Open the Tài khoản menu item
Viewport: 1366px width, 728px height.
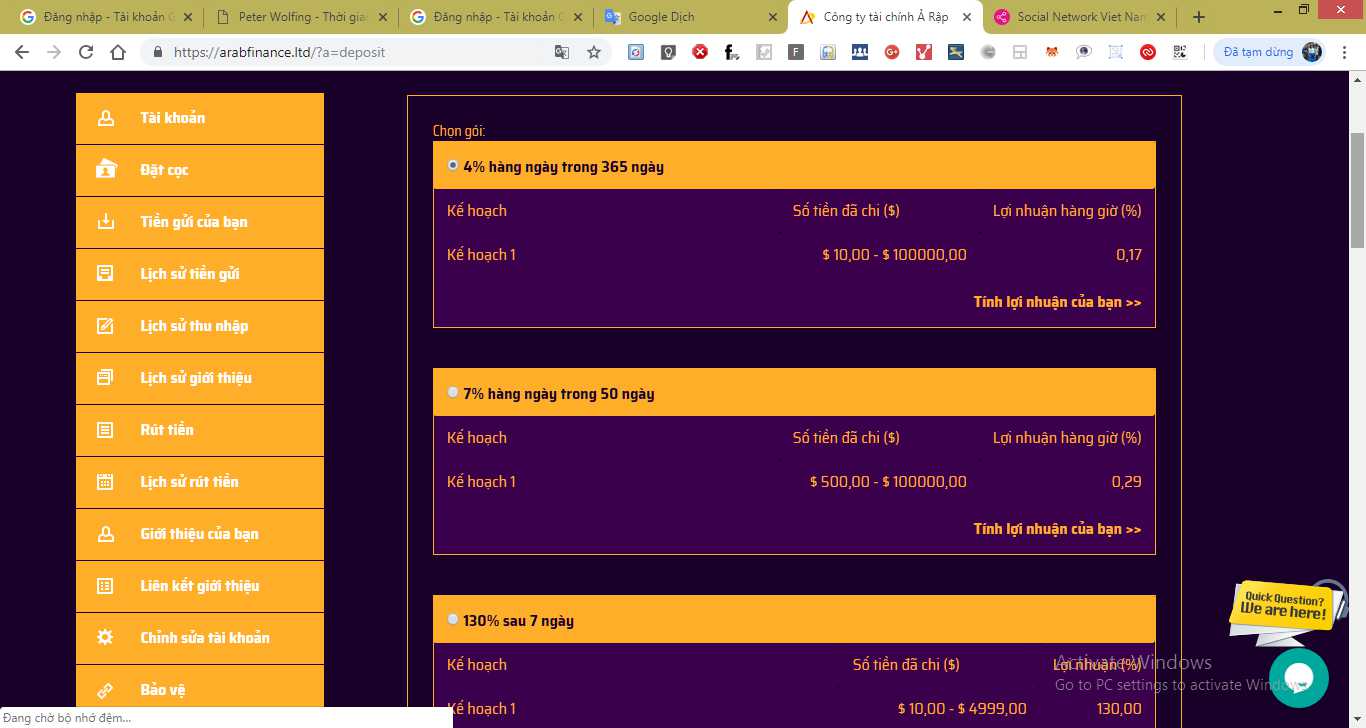point(200,118)
